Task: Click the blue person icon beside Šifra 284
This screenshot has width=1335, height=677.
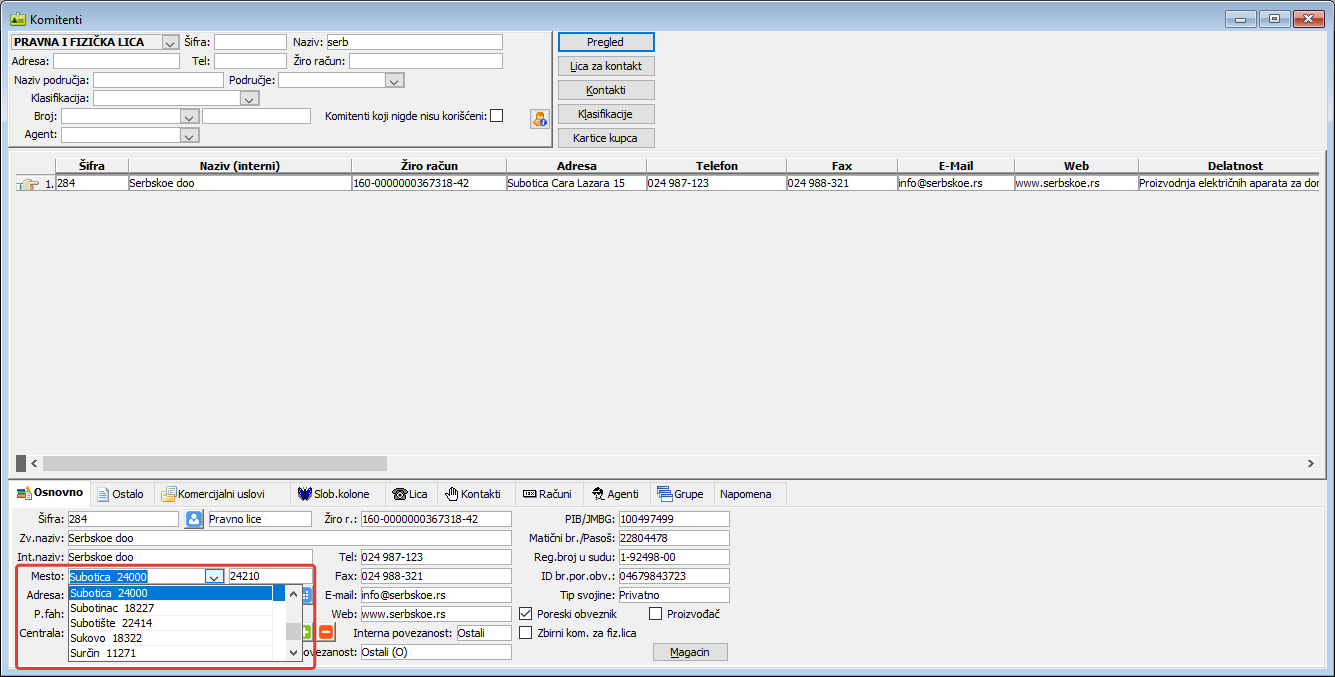Action: [194, 519]
